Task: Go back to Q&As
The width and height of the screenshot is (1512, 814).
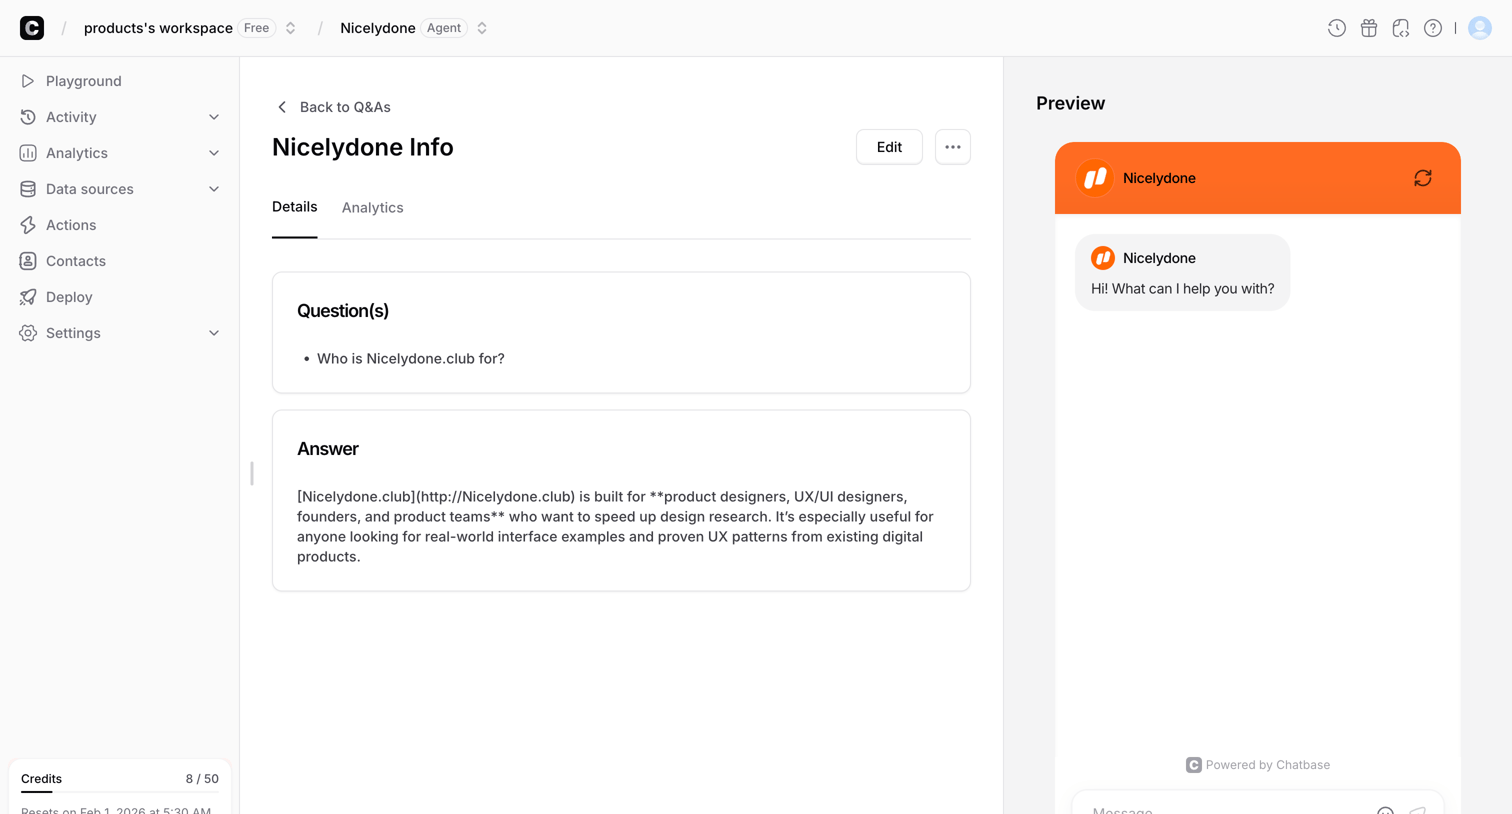Action: coord(334,107)
